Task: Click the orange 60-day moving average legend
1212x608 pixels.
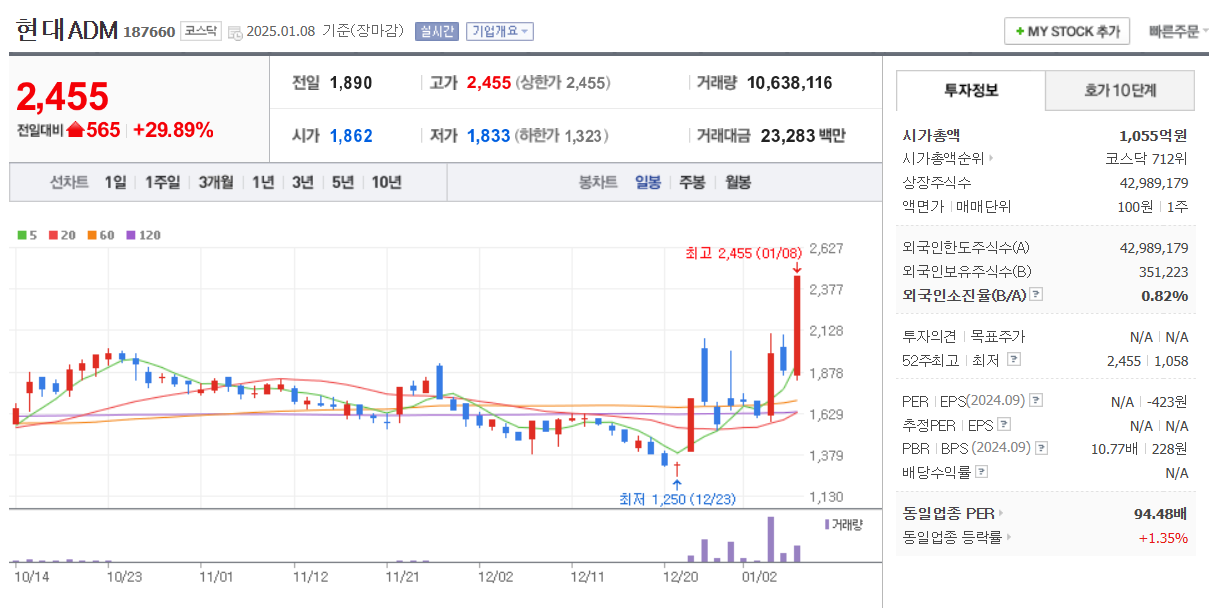Action: [x=100, y=236]
